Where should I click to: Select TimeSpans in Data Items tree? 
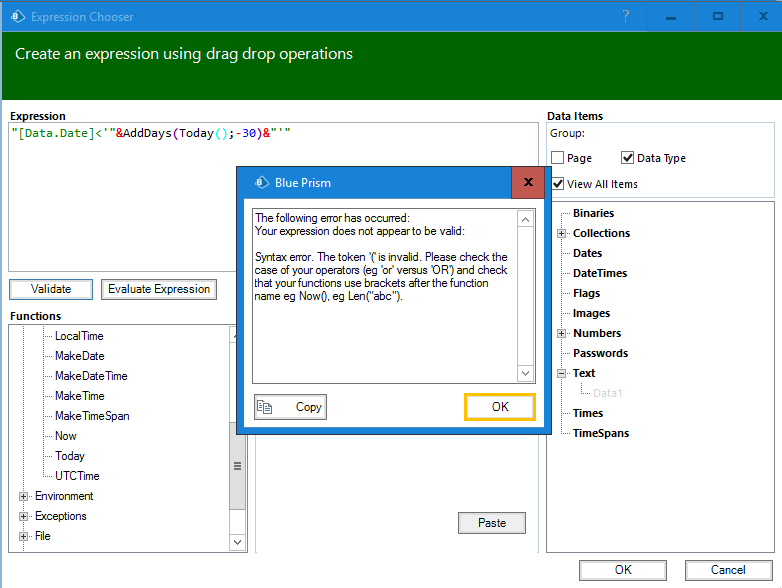(601, 433)
